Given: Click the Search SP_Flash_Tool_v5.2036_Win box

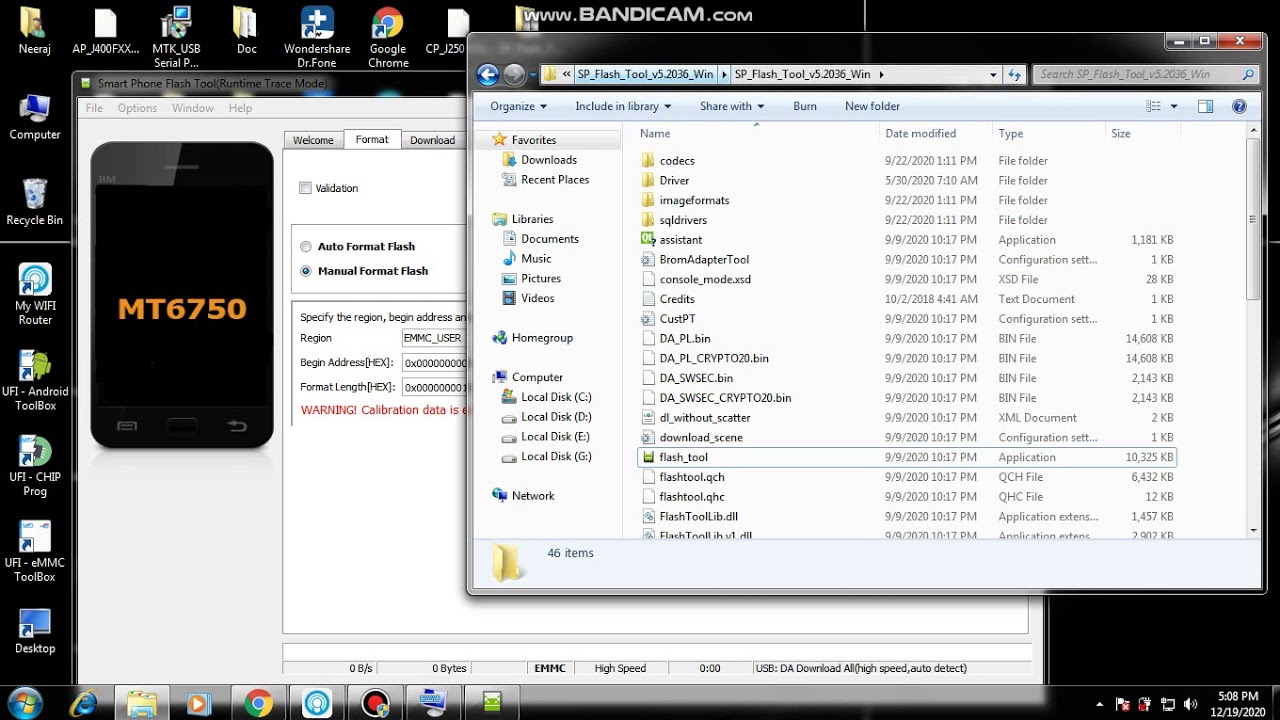Looking at the screenshot, I should 1146,74.
